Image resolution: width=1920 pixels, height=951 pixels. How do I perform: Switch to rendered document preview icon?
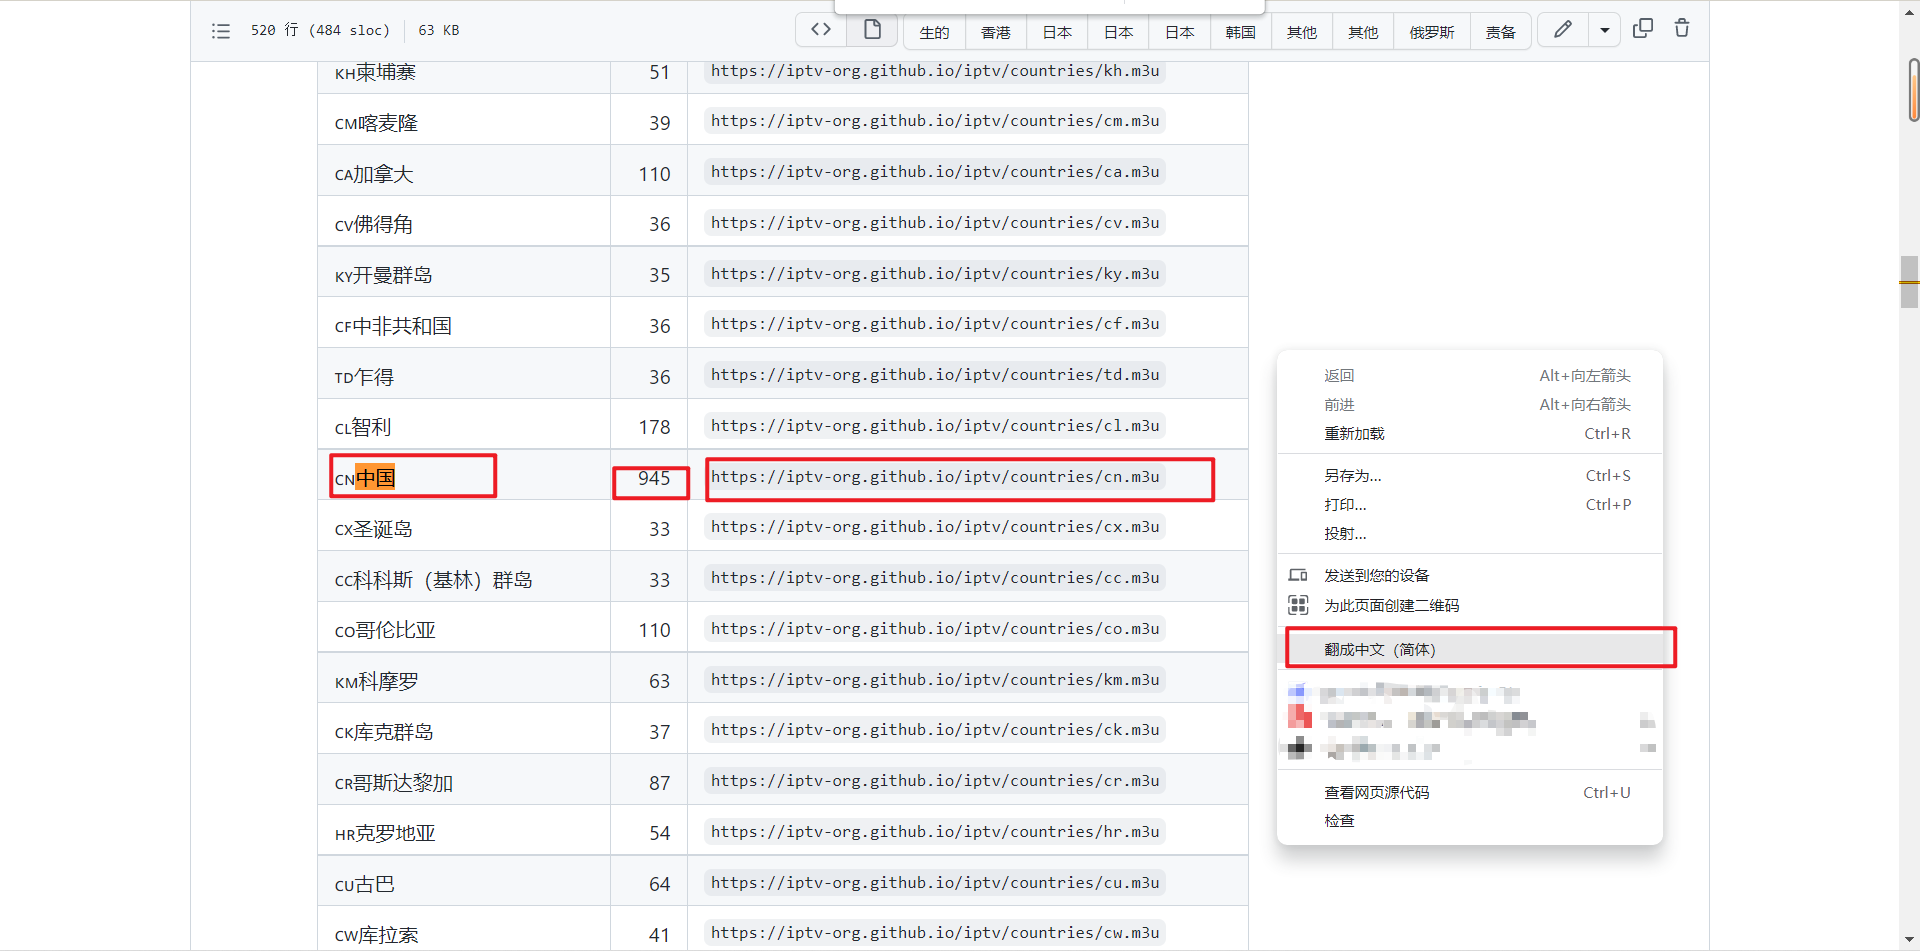pyautogui.click(x=872, y=30)
